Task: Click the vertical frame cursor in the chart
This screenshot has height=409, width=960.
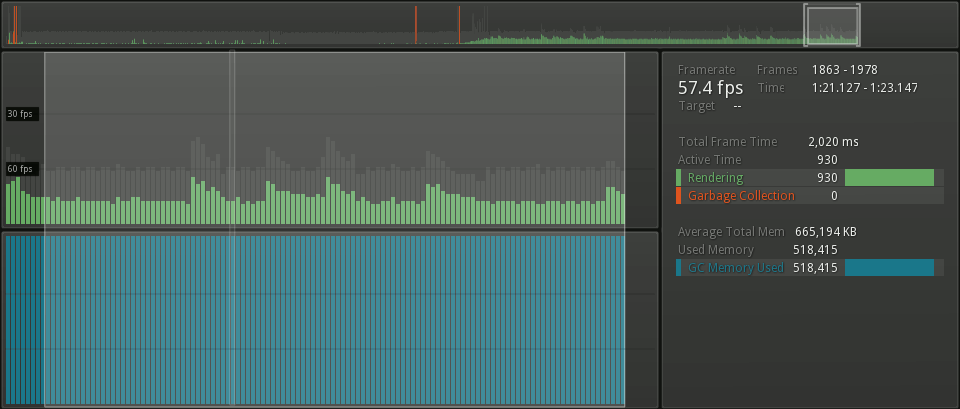Action: [x=232, y=228]
